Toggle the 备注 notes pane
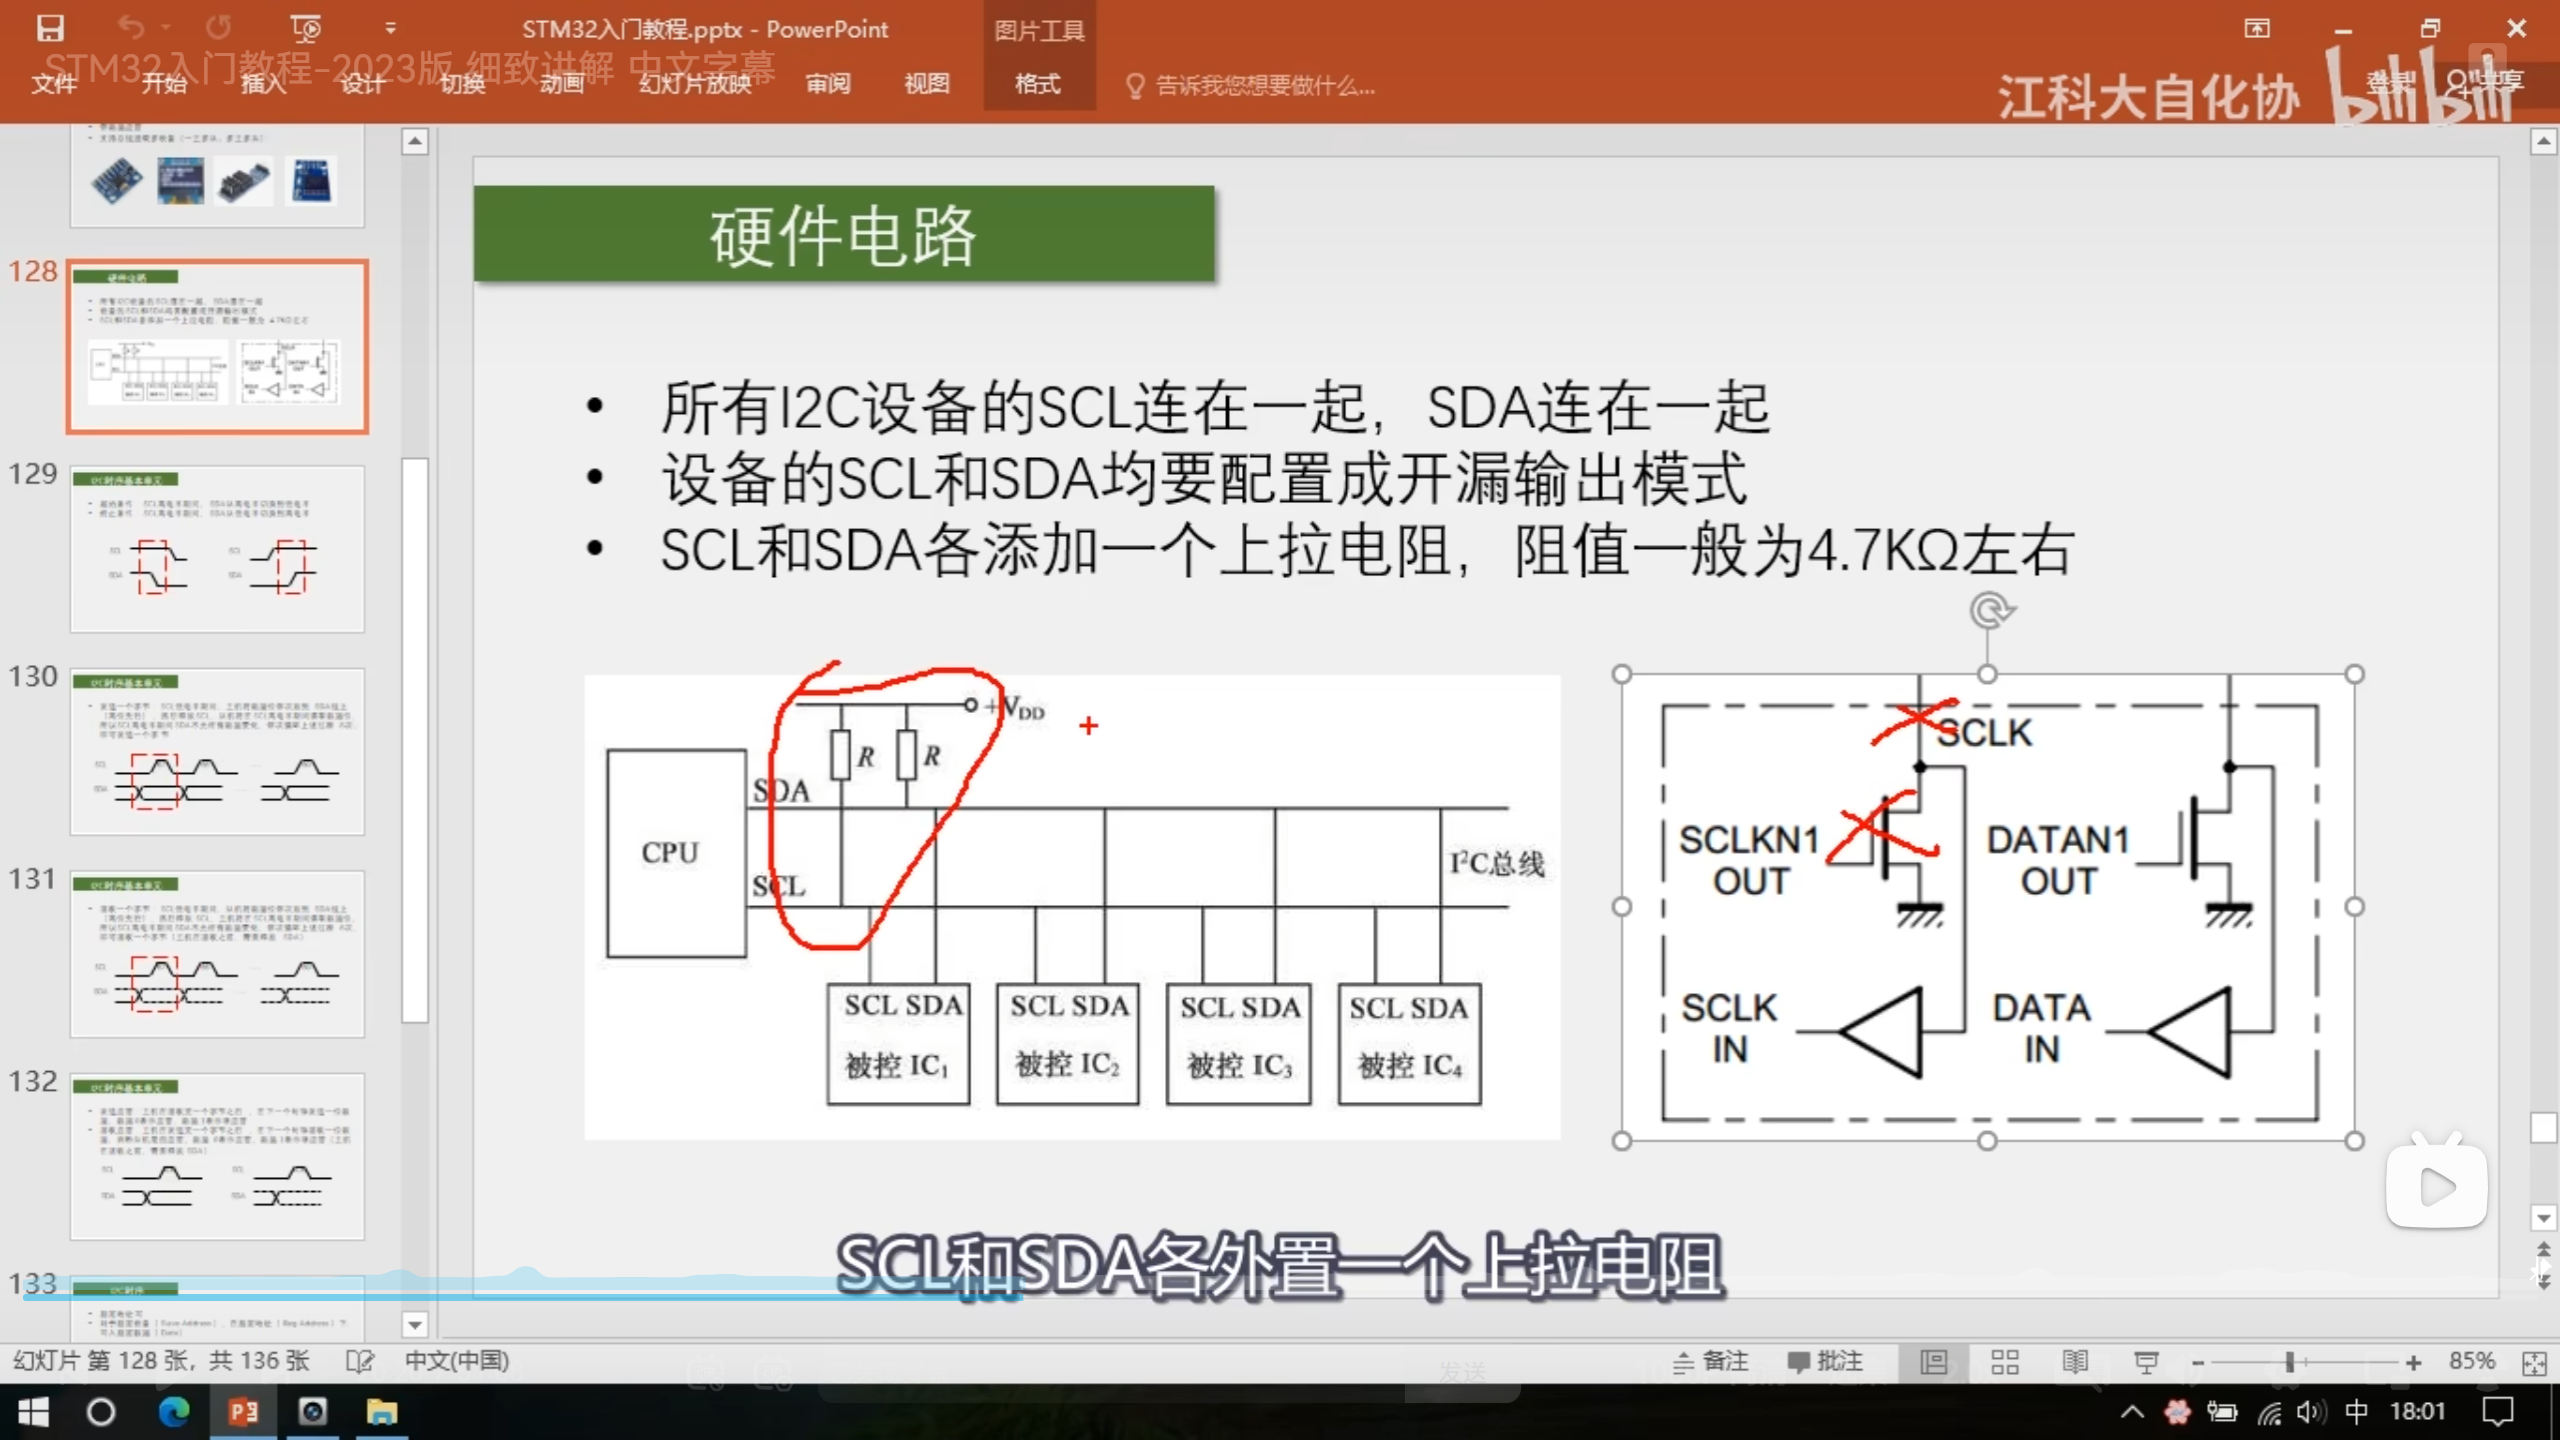2560x1440 pixels. 1711,1362
